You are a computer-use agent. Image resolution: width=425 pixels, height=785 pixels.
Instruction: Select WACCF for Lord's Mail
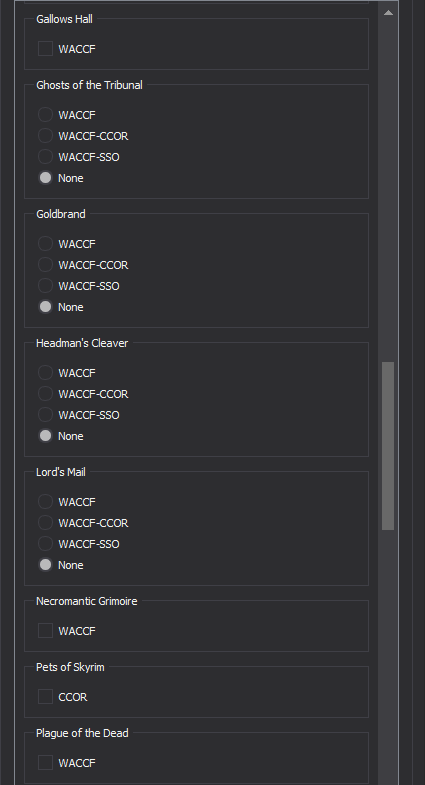coord(46,502)
